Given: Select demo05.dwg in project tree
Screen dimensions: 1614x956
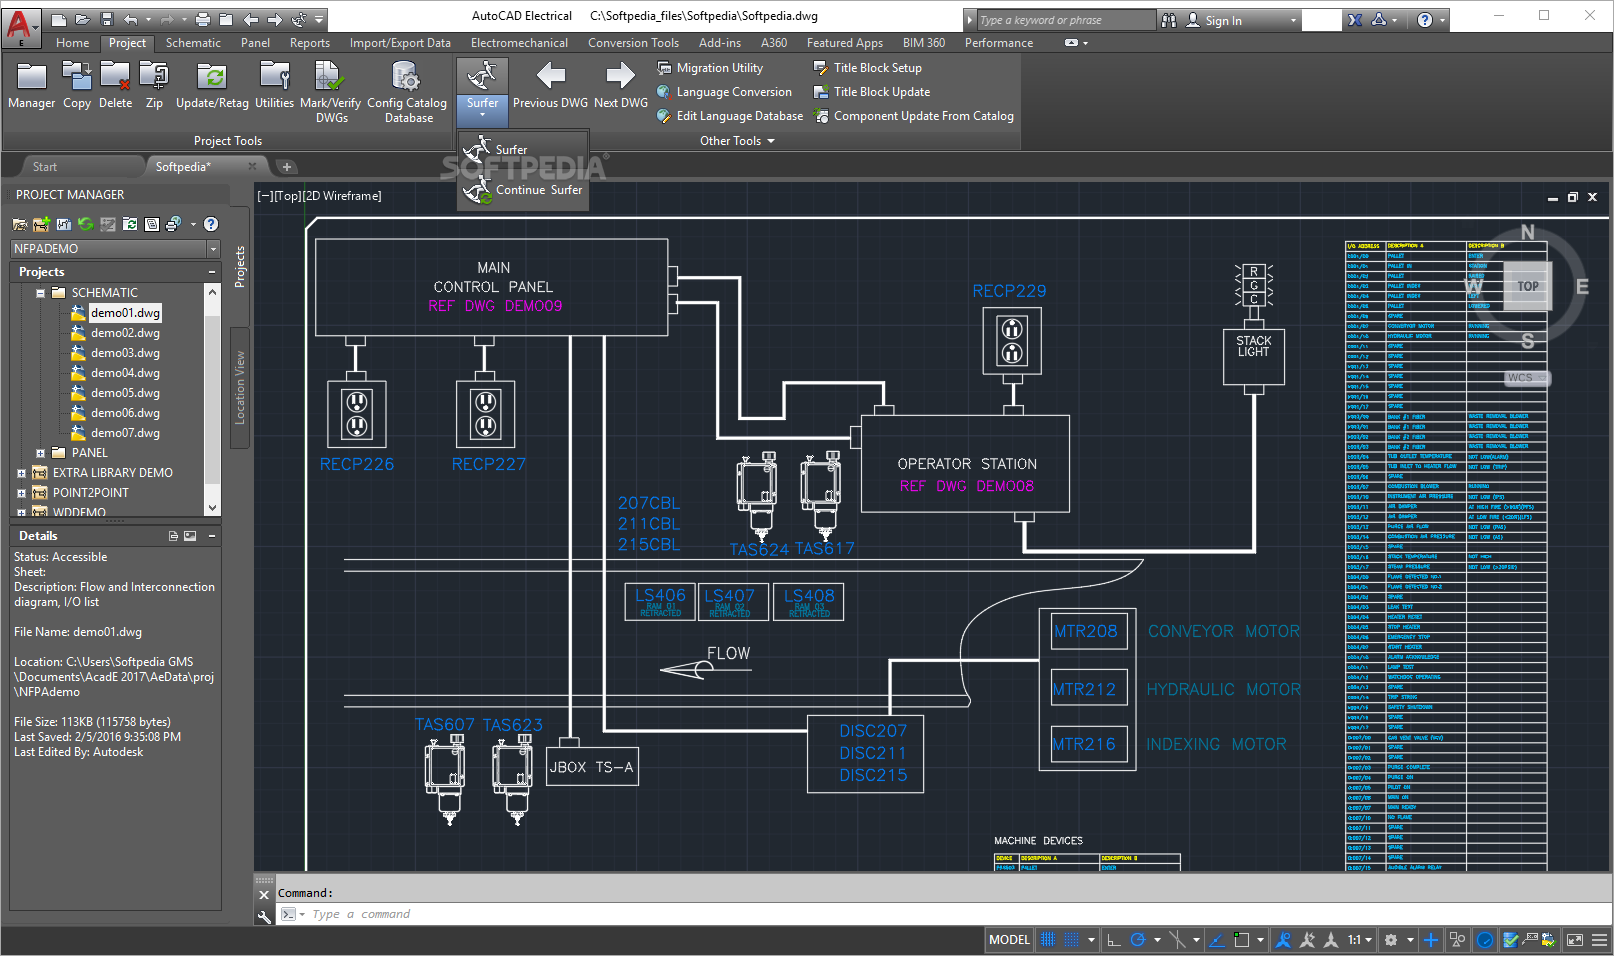Looking at the screenshot, I should click(125, 393).
